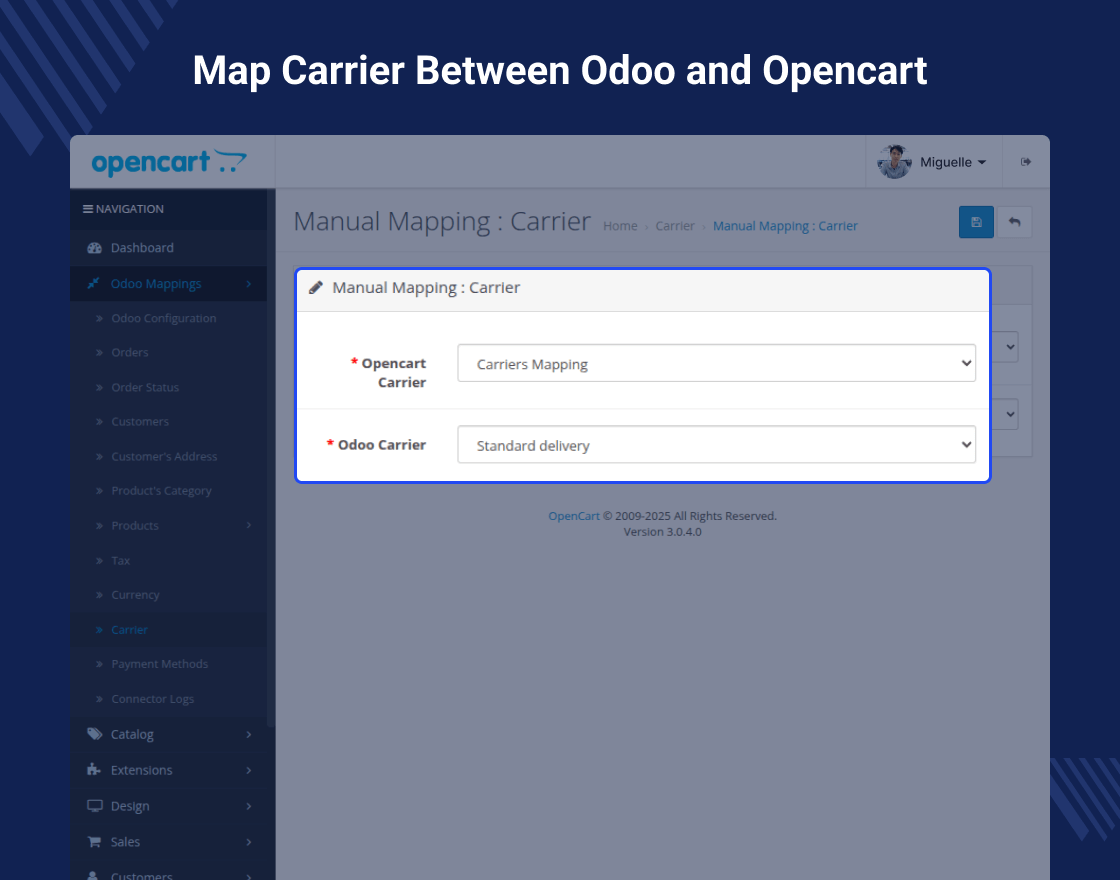Click the Extensions puzzle icon
Image resolution: width=1120 pixels, height=880 pixels.
(94, 769)
